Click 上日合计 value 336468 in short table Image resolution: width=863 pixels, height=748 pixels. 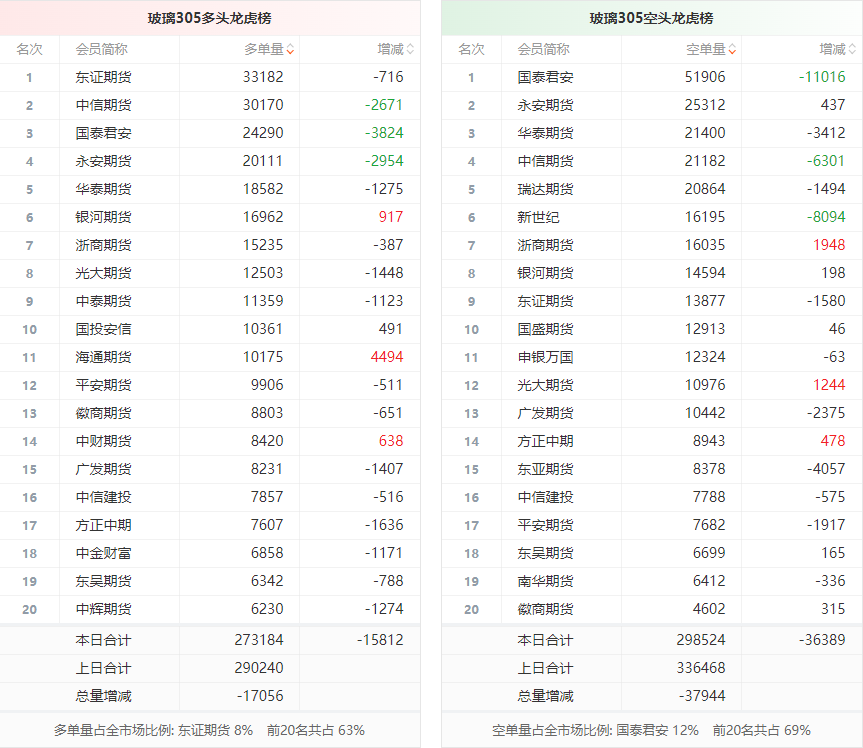(x=701, y=668)
